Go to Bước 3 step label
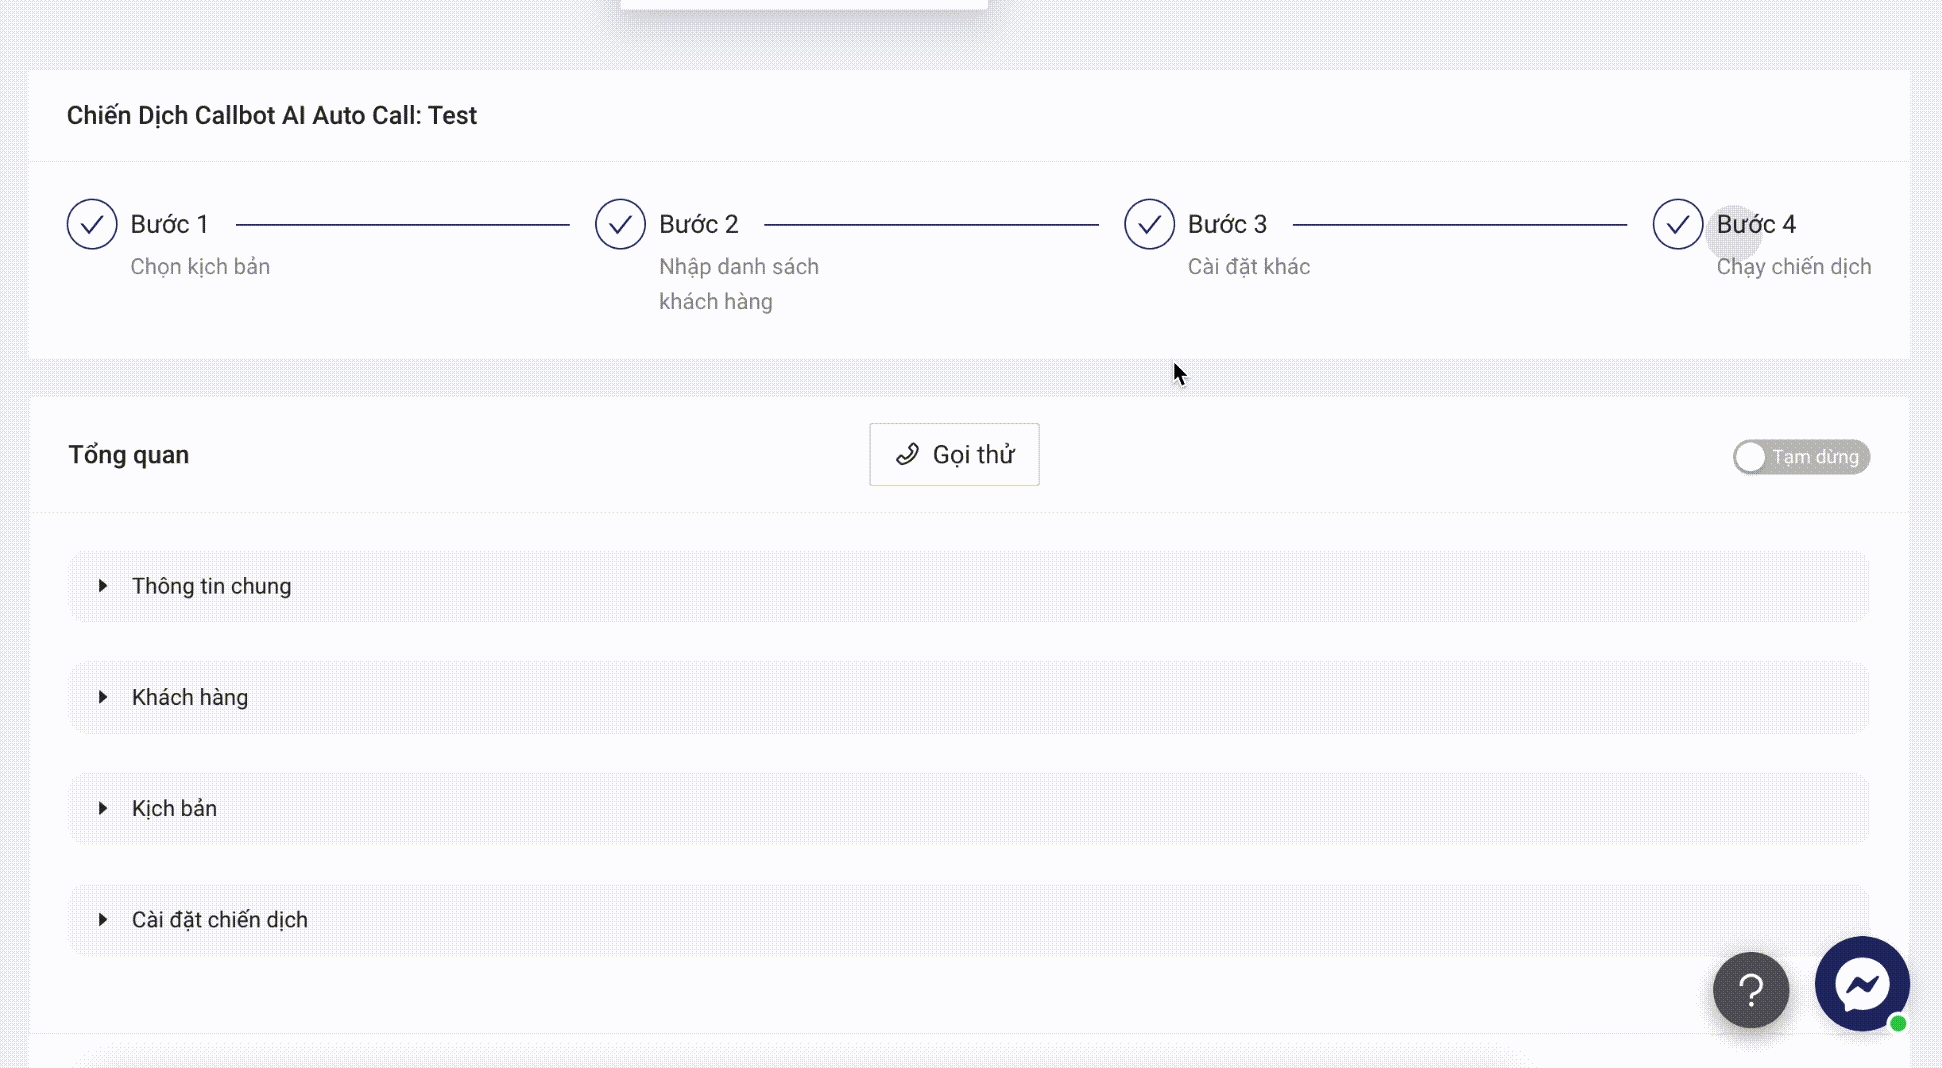 [x=1227, y=224]
